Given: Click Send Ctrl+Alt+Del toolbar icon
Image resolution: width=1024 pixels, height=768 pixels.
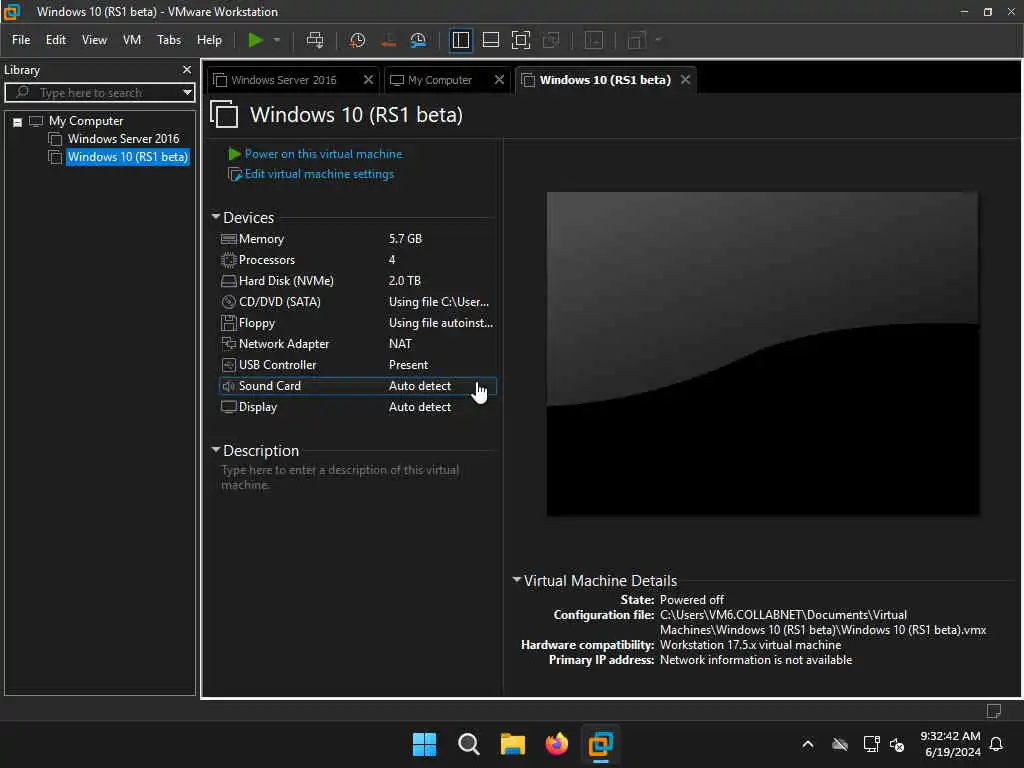Looking at the screenshot, I should pos(315,40).
